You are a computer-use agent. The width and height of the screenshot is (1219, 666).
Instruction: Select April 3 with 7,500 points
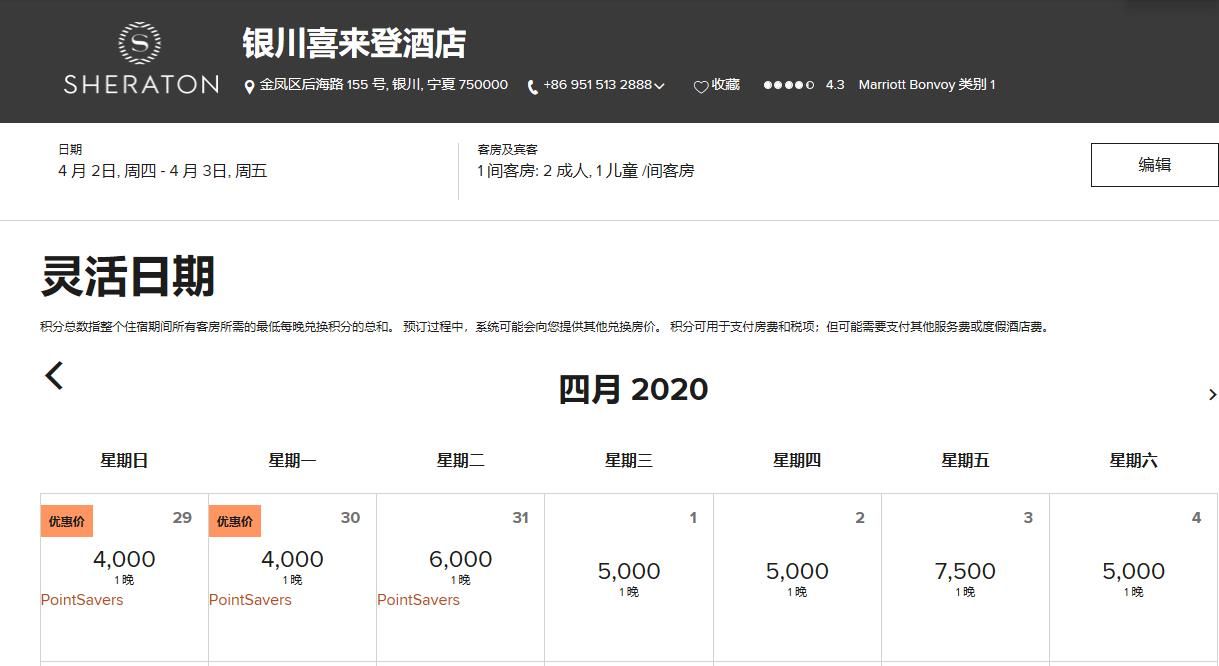pyautogui.click(x=965, y=577)
